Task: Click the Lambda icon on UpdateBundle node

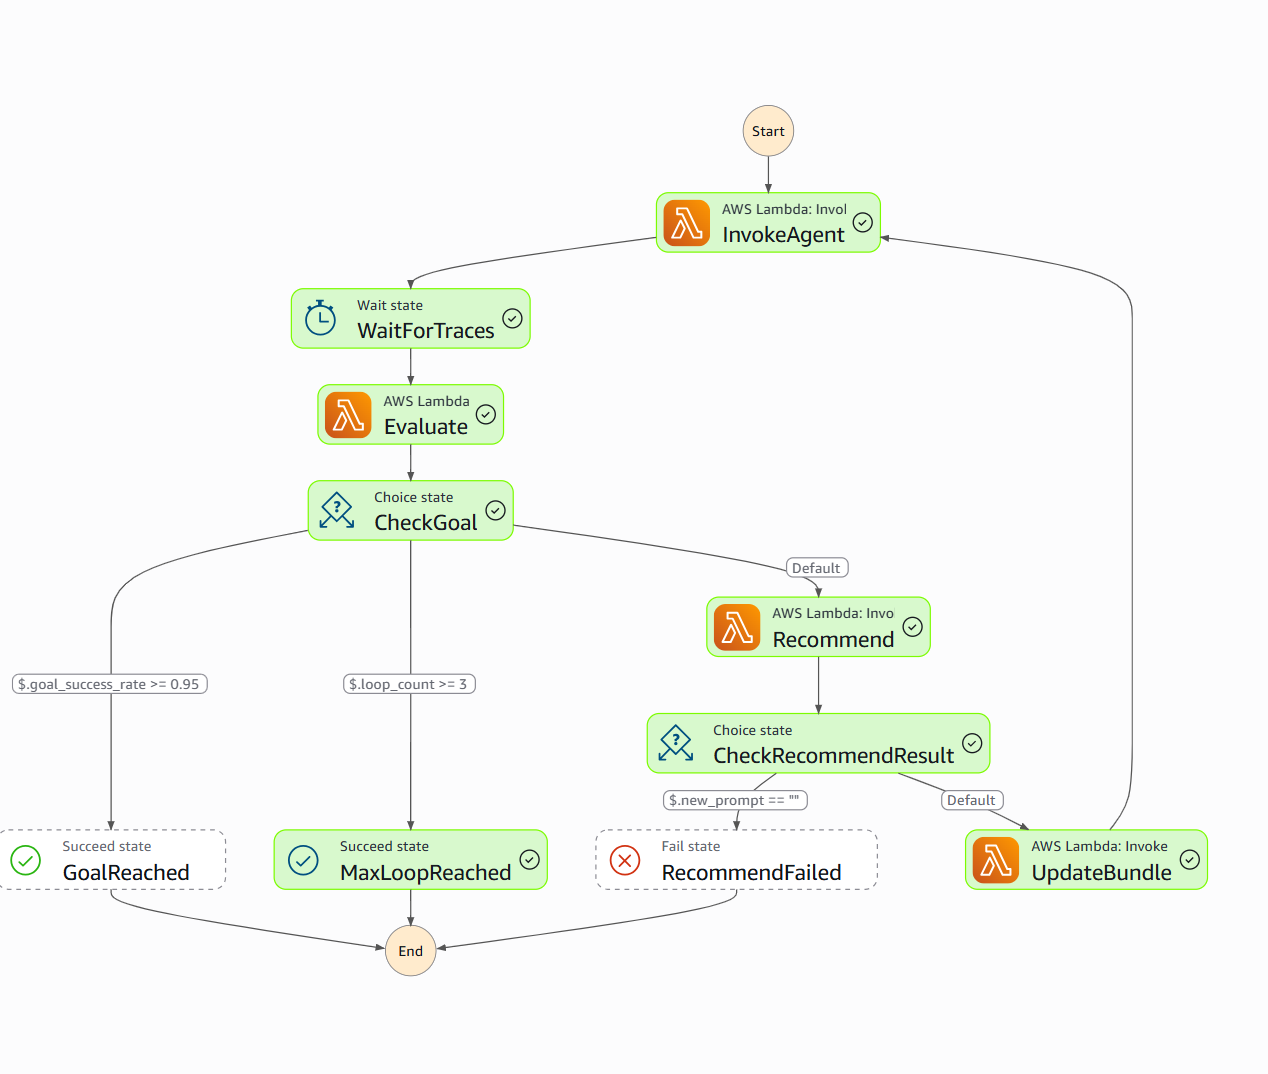Action: pyautogui.click(x=996, y=860)
